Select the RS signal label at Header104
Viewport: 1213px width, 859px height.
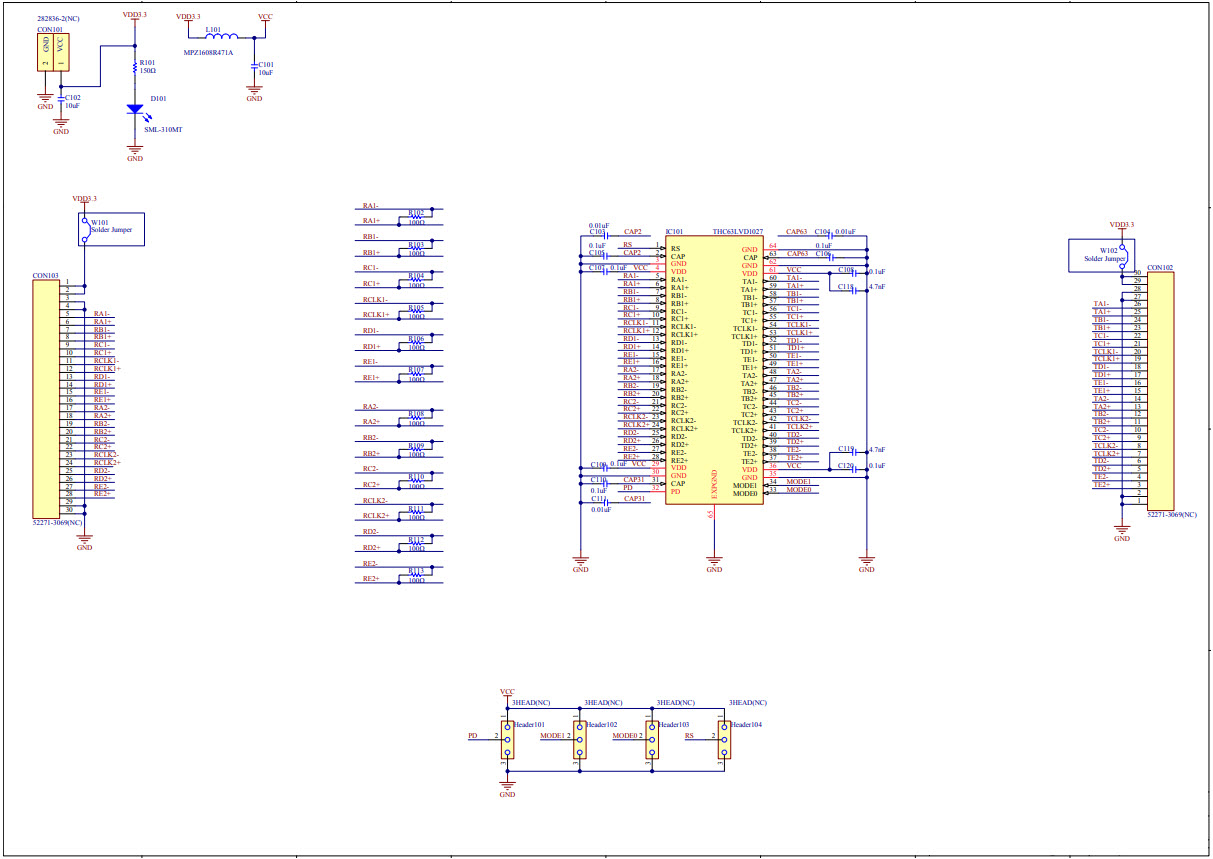pyautogui.click(x=688, y=735)
